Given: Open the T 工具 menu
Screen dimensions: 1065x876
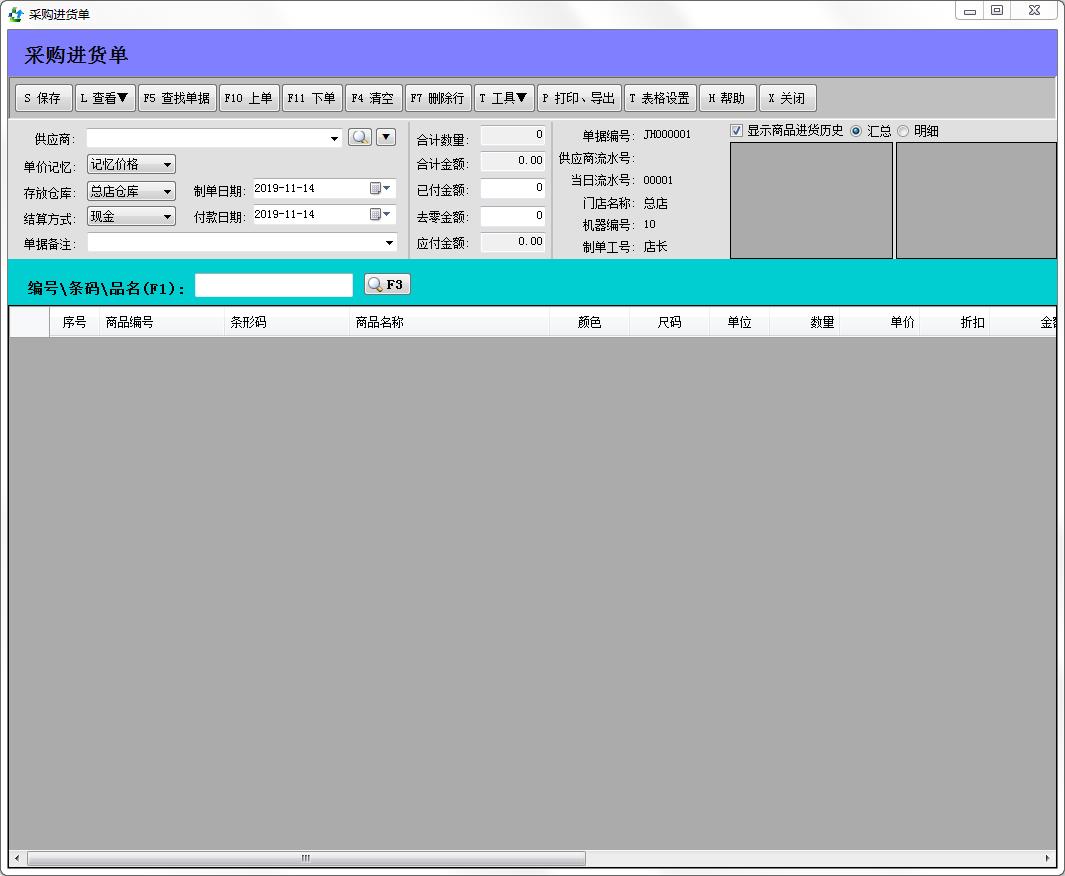Looking at the screenshot, I should 503,98.
